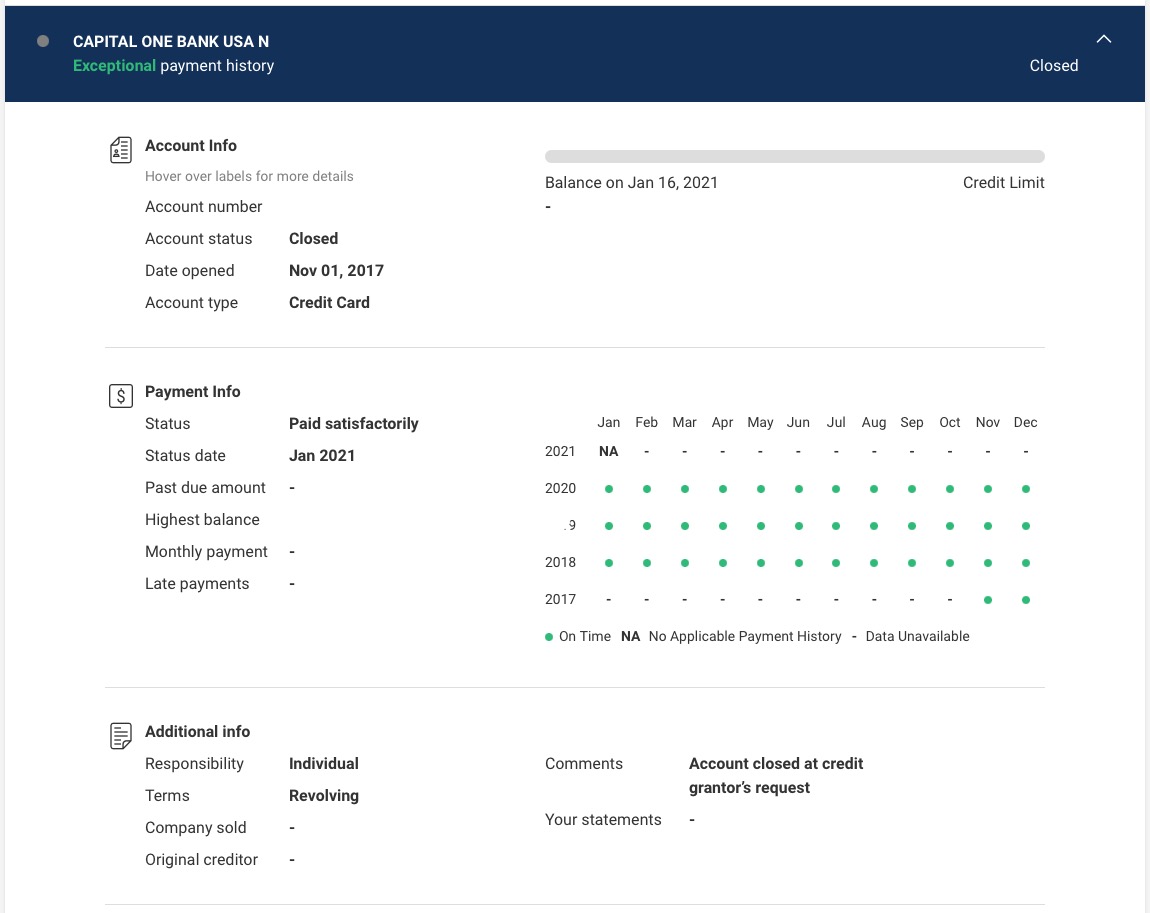Click the Your statements label
The width and height of the screenshot is (1150, 913).
[x=603, y=820]
